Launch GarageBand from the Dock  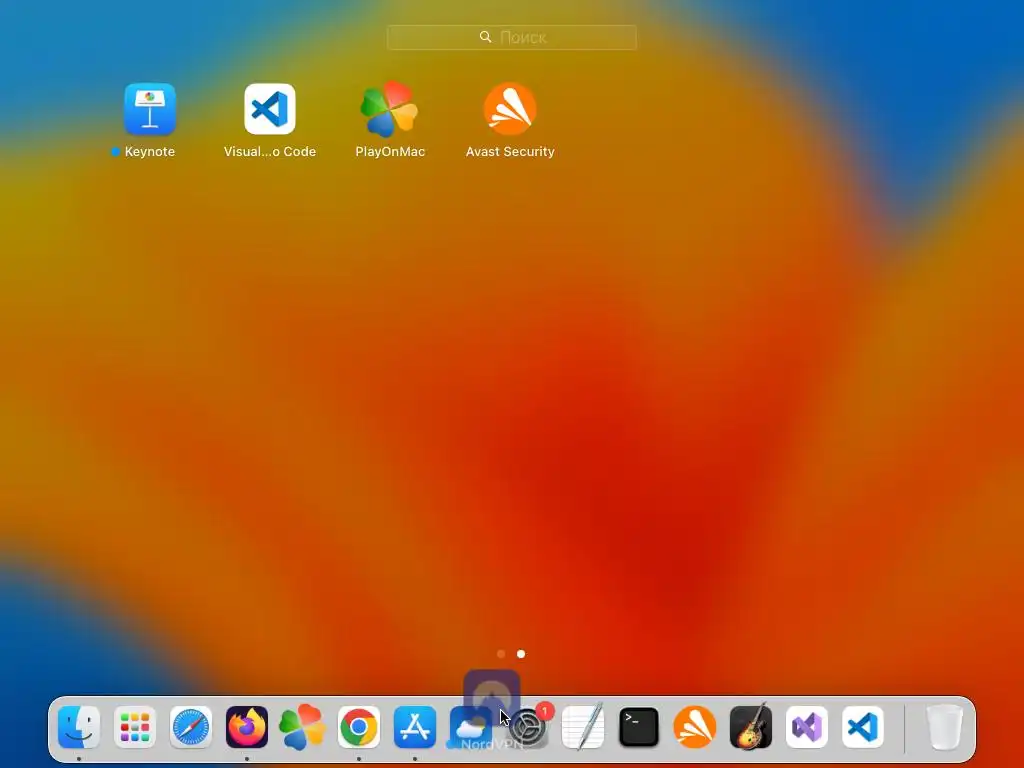click(751, 727)
